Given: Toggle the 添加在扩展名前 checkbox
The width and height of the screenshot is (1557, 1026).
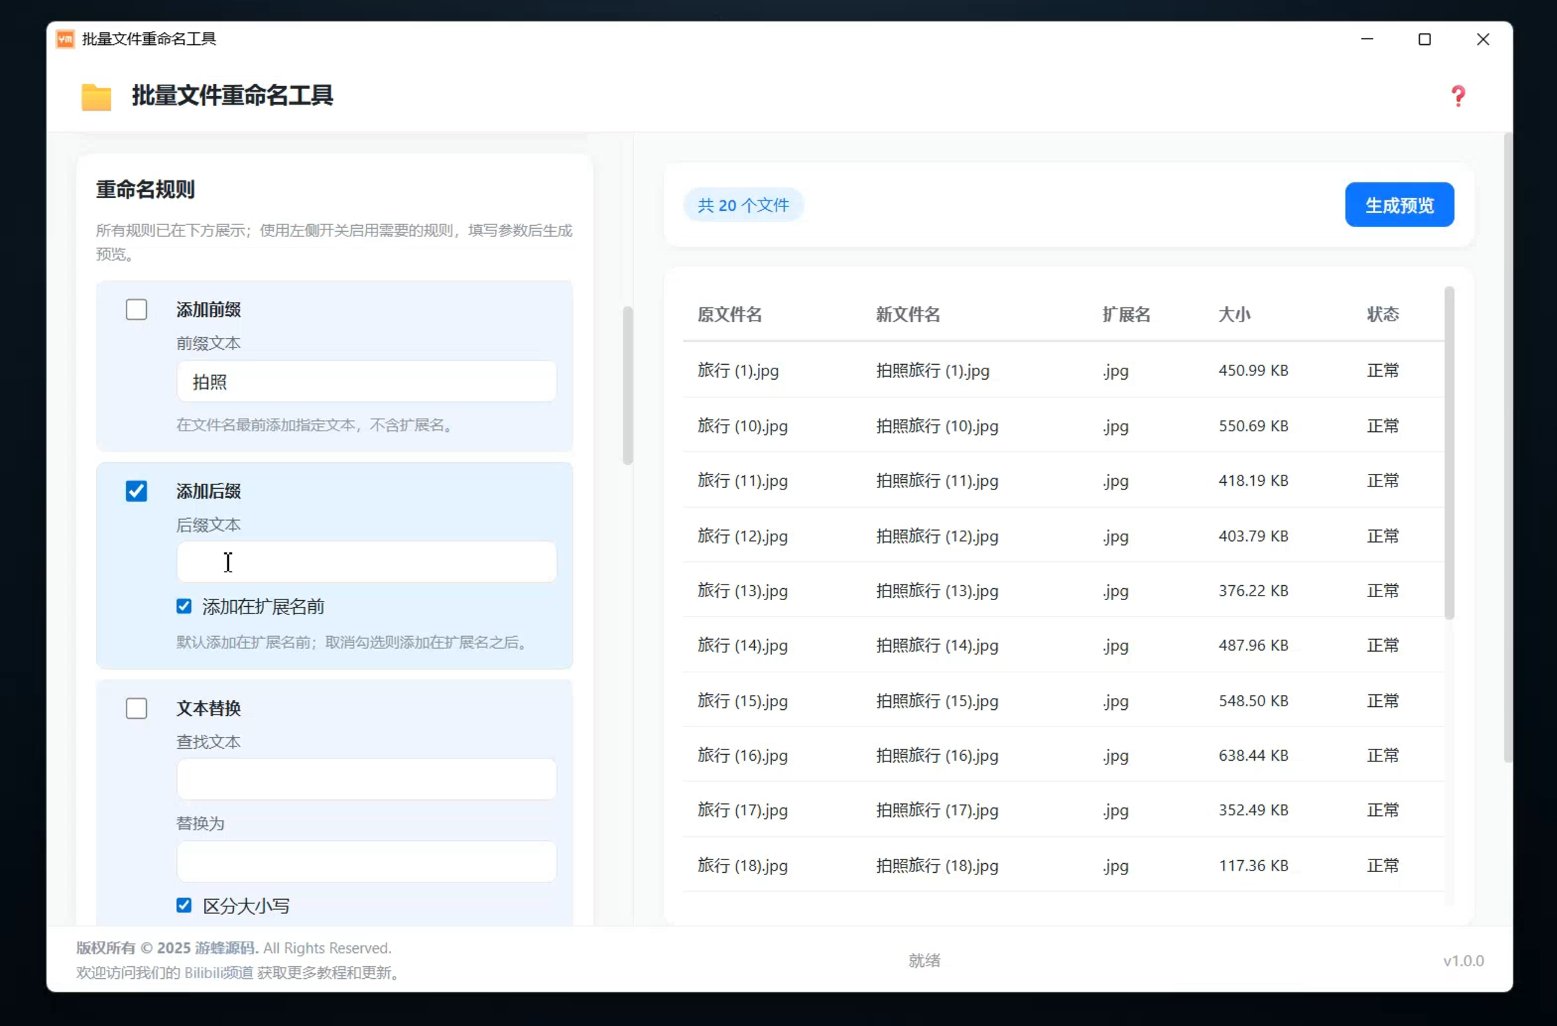Looking at the screenshot, I should click(184, 606).
